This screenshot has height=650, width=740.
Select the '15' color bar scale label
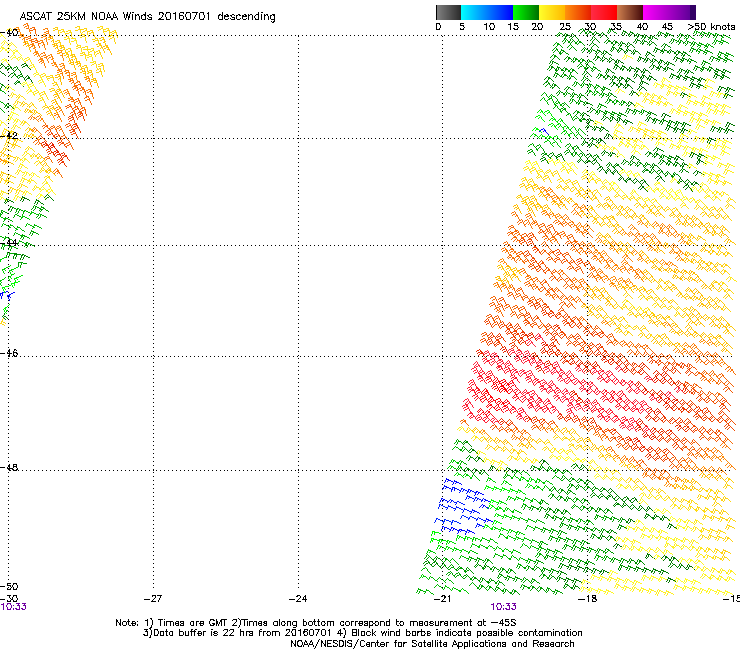click(x=513, y=27)
